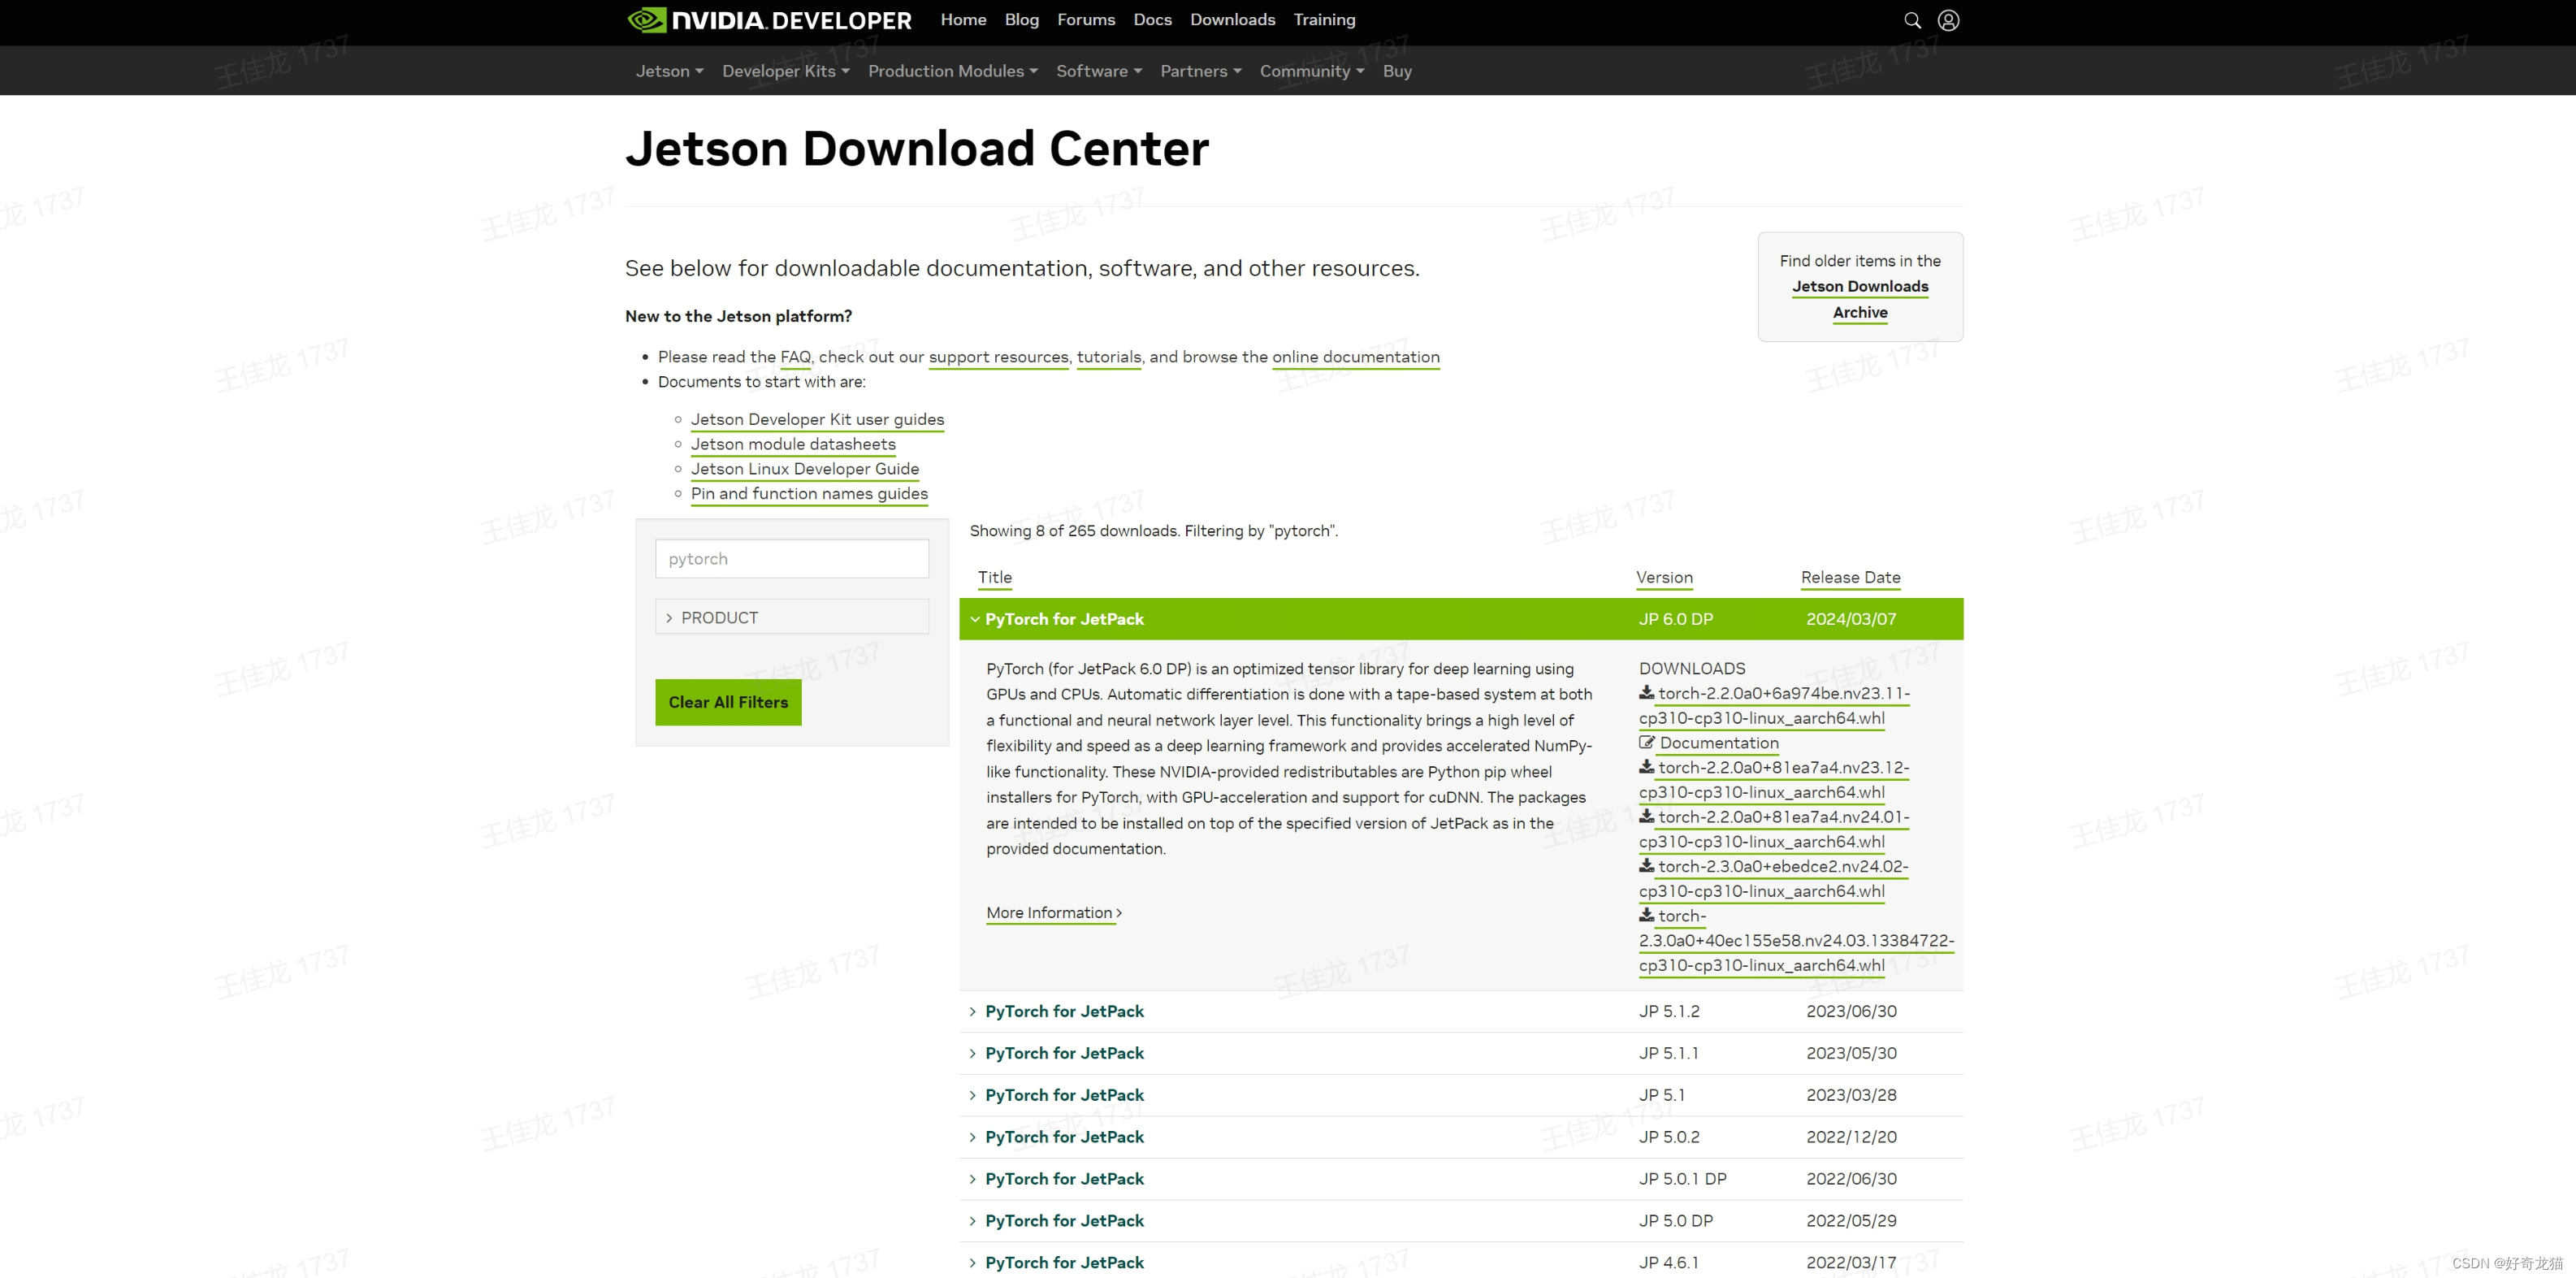Expand the PyTorch JP 5.1.1 row

1461,1053
